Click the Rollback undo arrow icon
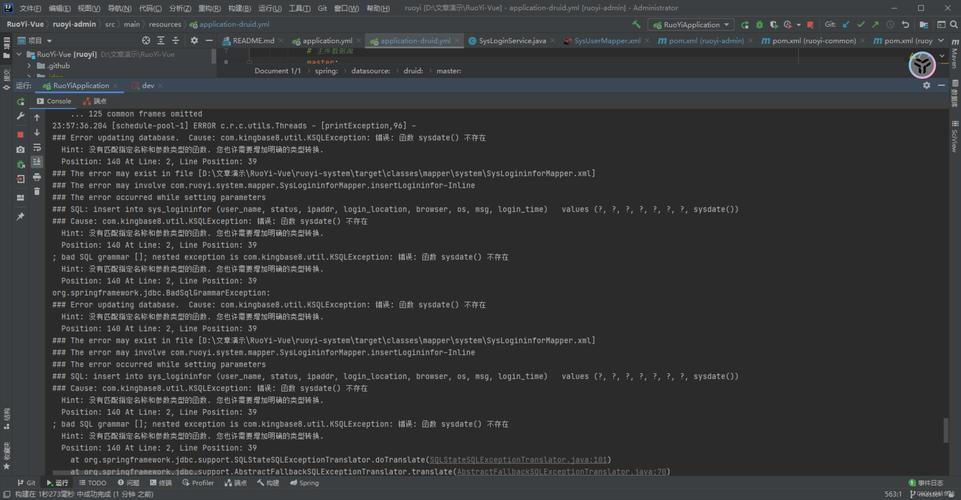This screenshot has height=500, width=961. (x=905, y=25)
